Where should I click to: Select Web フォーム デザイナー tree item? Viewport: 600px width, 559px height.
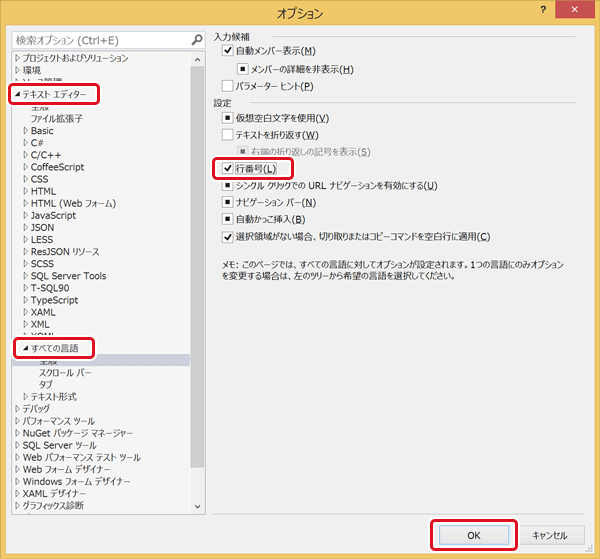point(67,469)
